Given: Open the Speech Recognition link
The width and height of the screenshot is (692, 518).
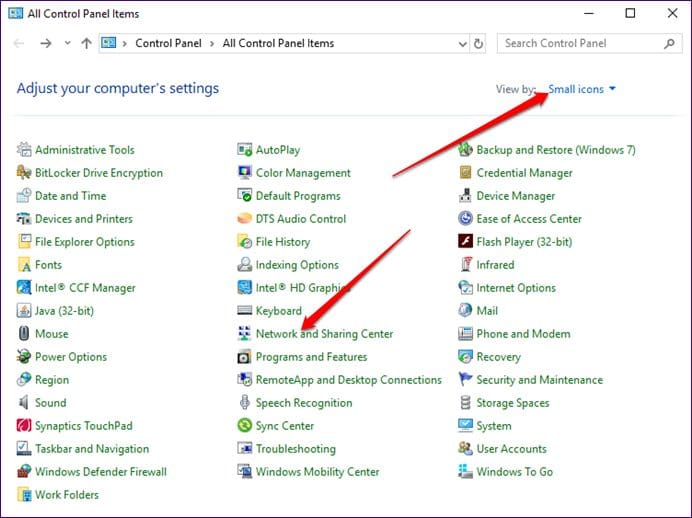Looking at the screenshot, I should [x=304, y=402].
